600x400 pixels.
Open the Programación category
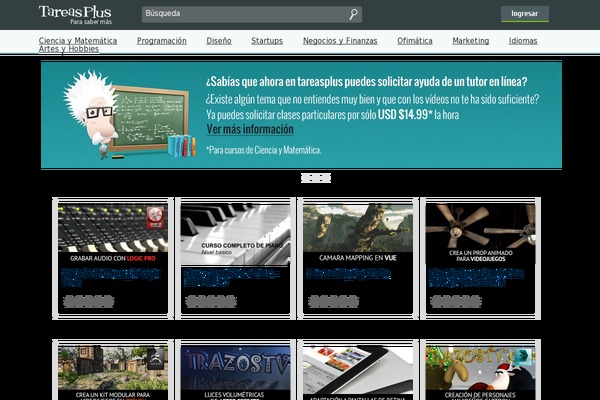coord(161,41)
